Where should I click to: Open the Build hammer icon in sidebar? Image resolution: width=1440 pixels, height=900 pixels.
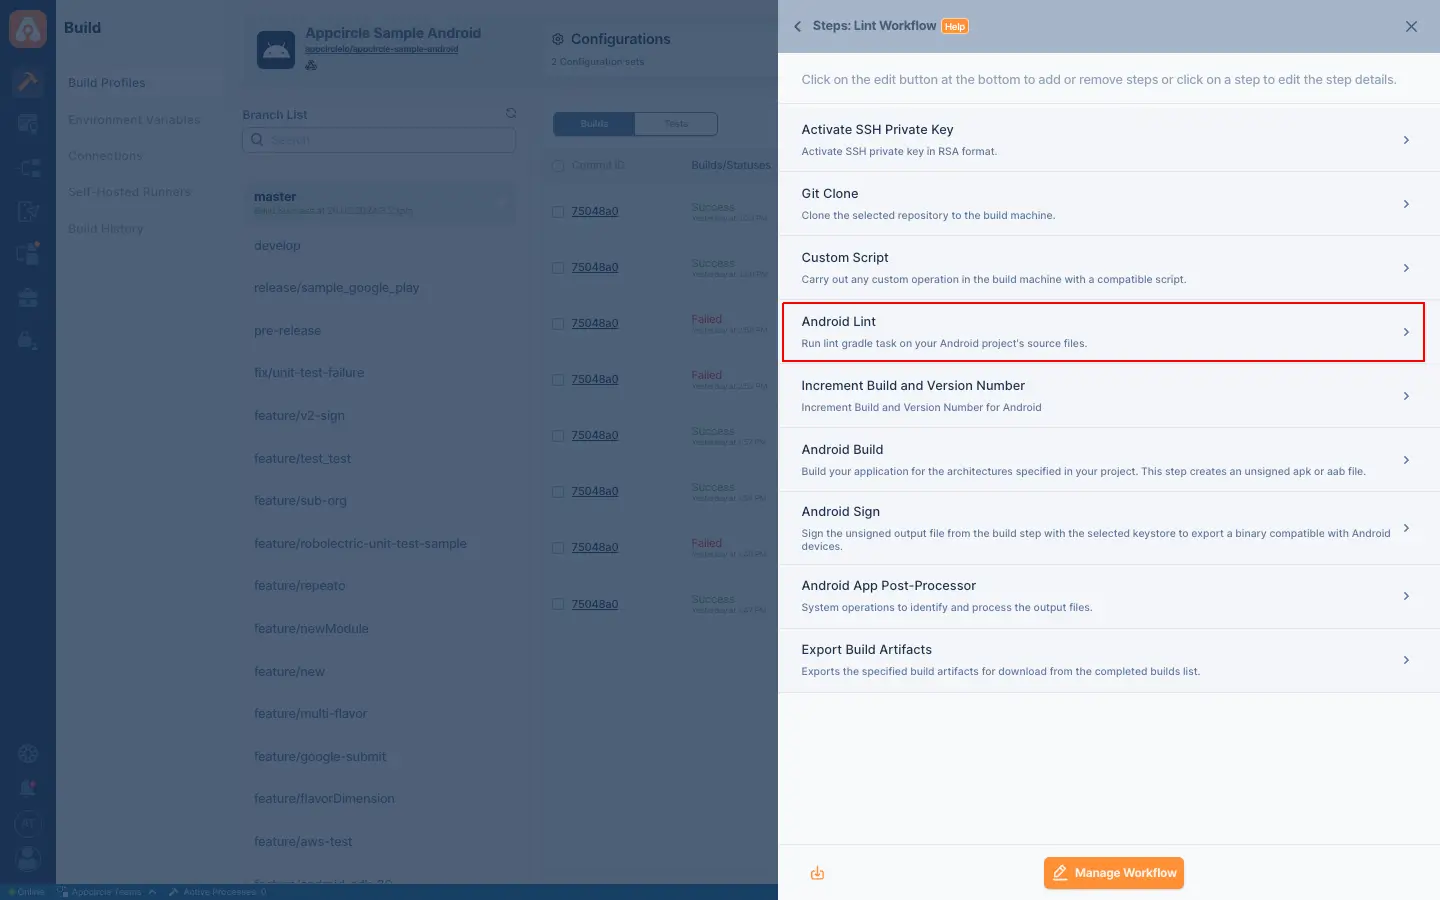pyautogui.click(x=28, y=82)
